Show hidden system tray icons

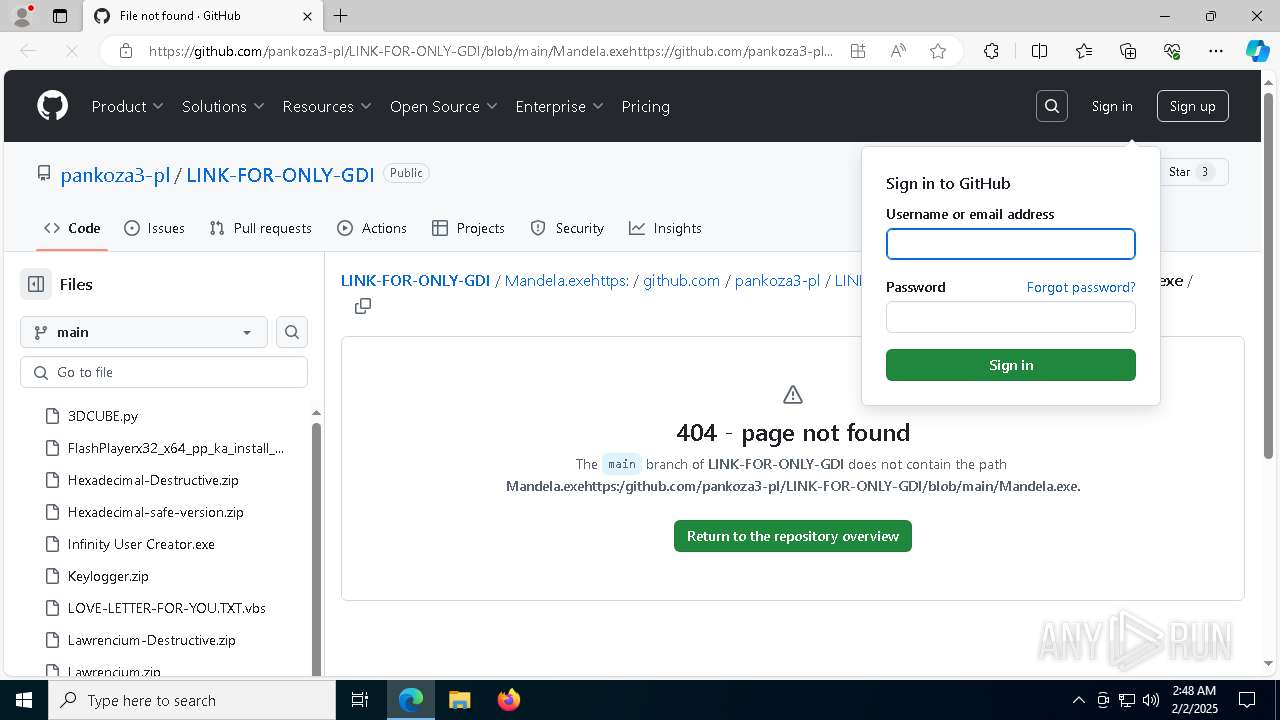1078,700
